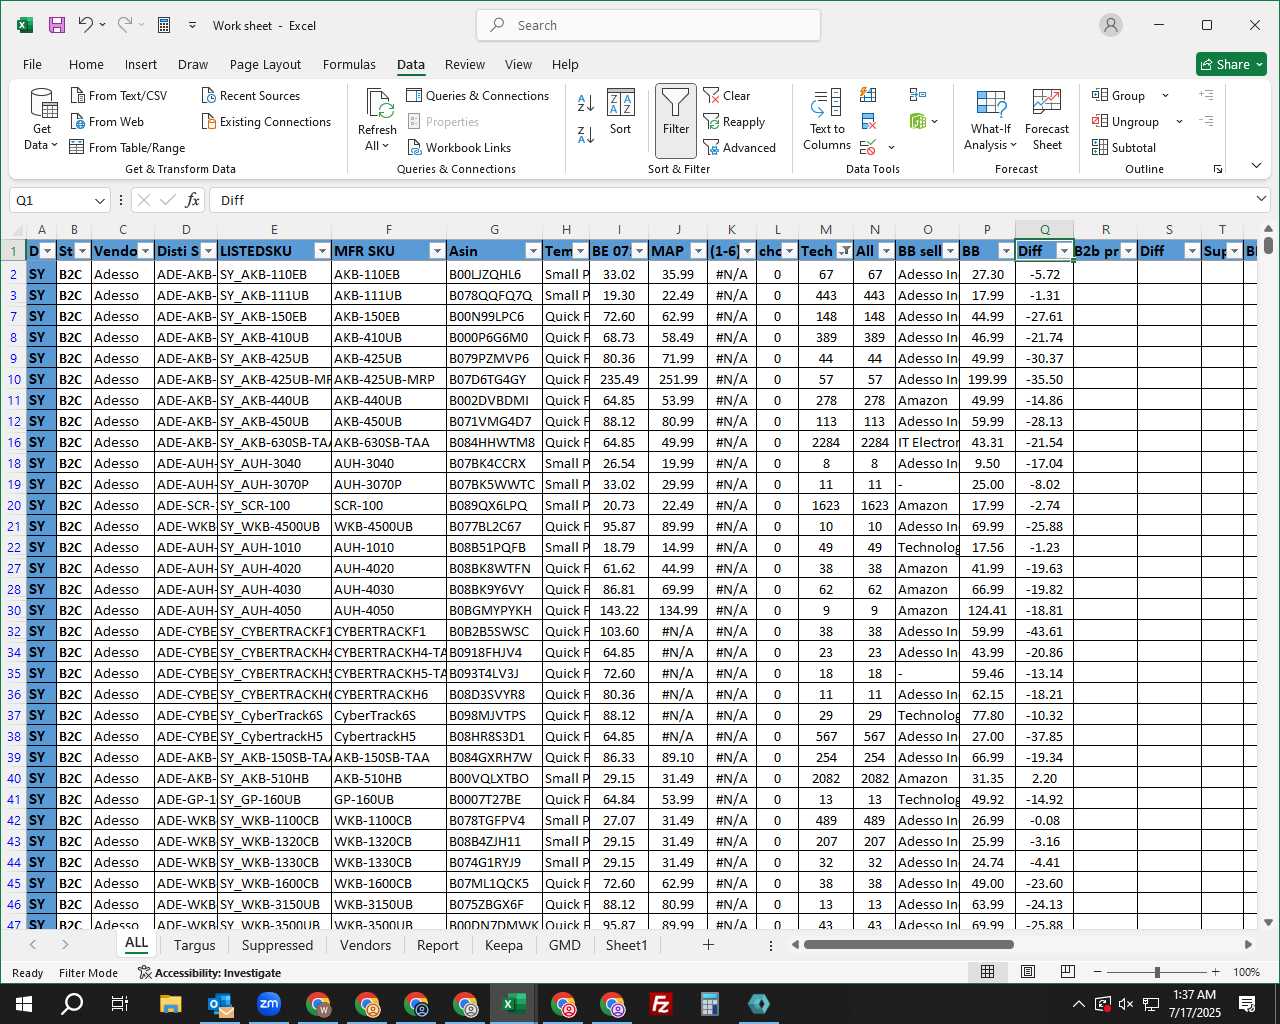
Task: Open filter dropdown for Asin column
Action: 533,251
